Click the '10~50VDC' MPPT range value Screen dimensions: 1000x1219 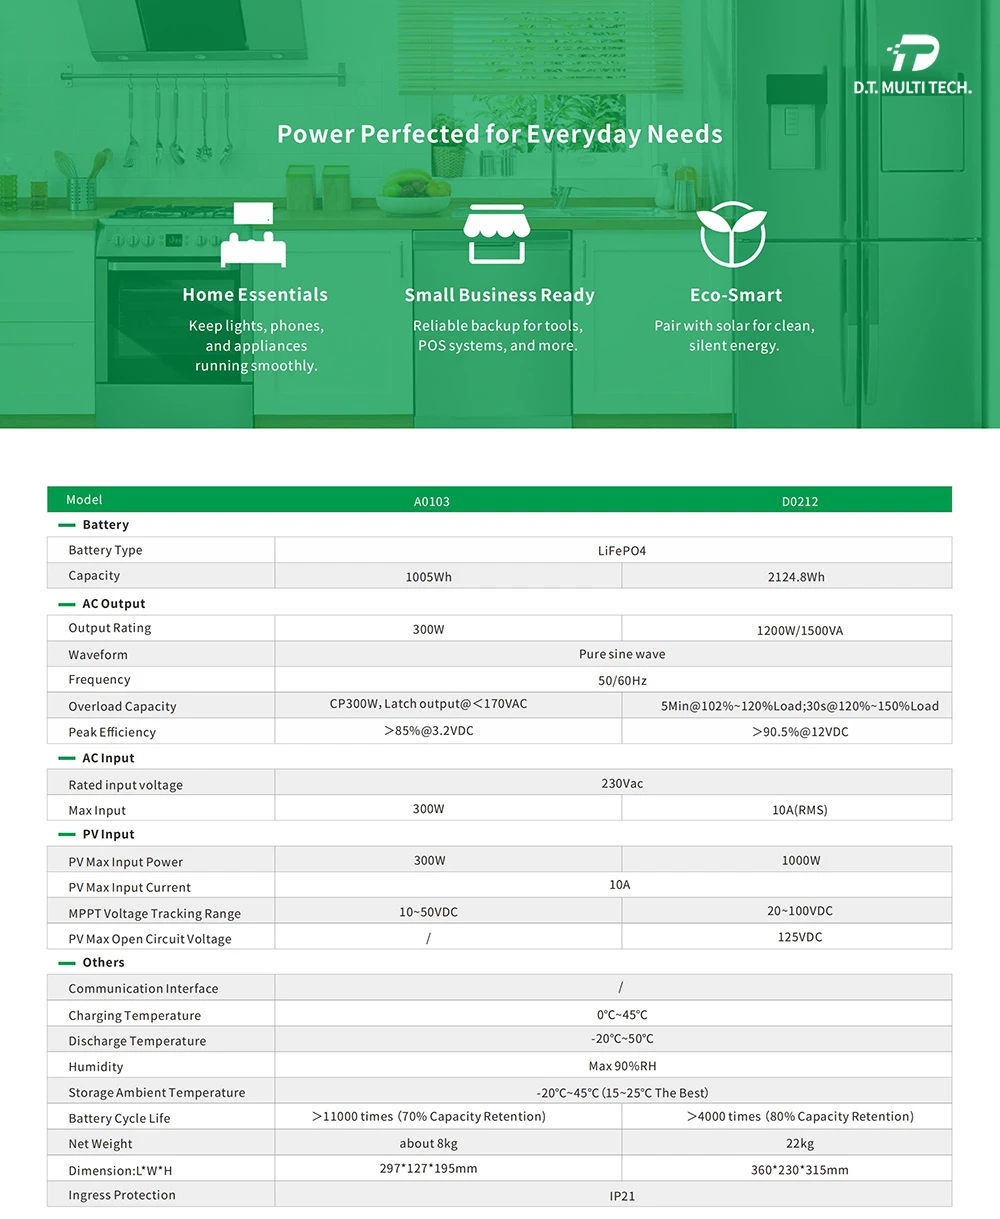[x=428, y=912]
